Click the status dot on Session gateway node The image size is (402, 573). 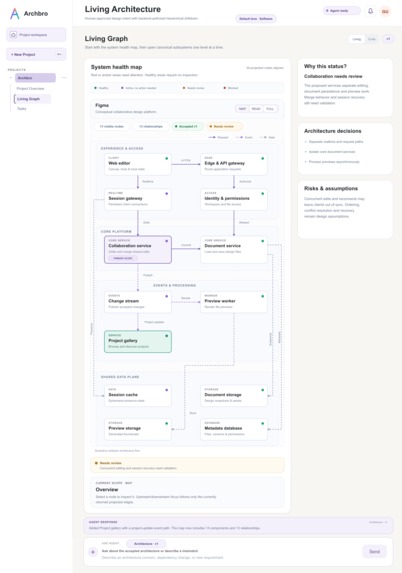tap(167, 194)
